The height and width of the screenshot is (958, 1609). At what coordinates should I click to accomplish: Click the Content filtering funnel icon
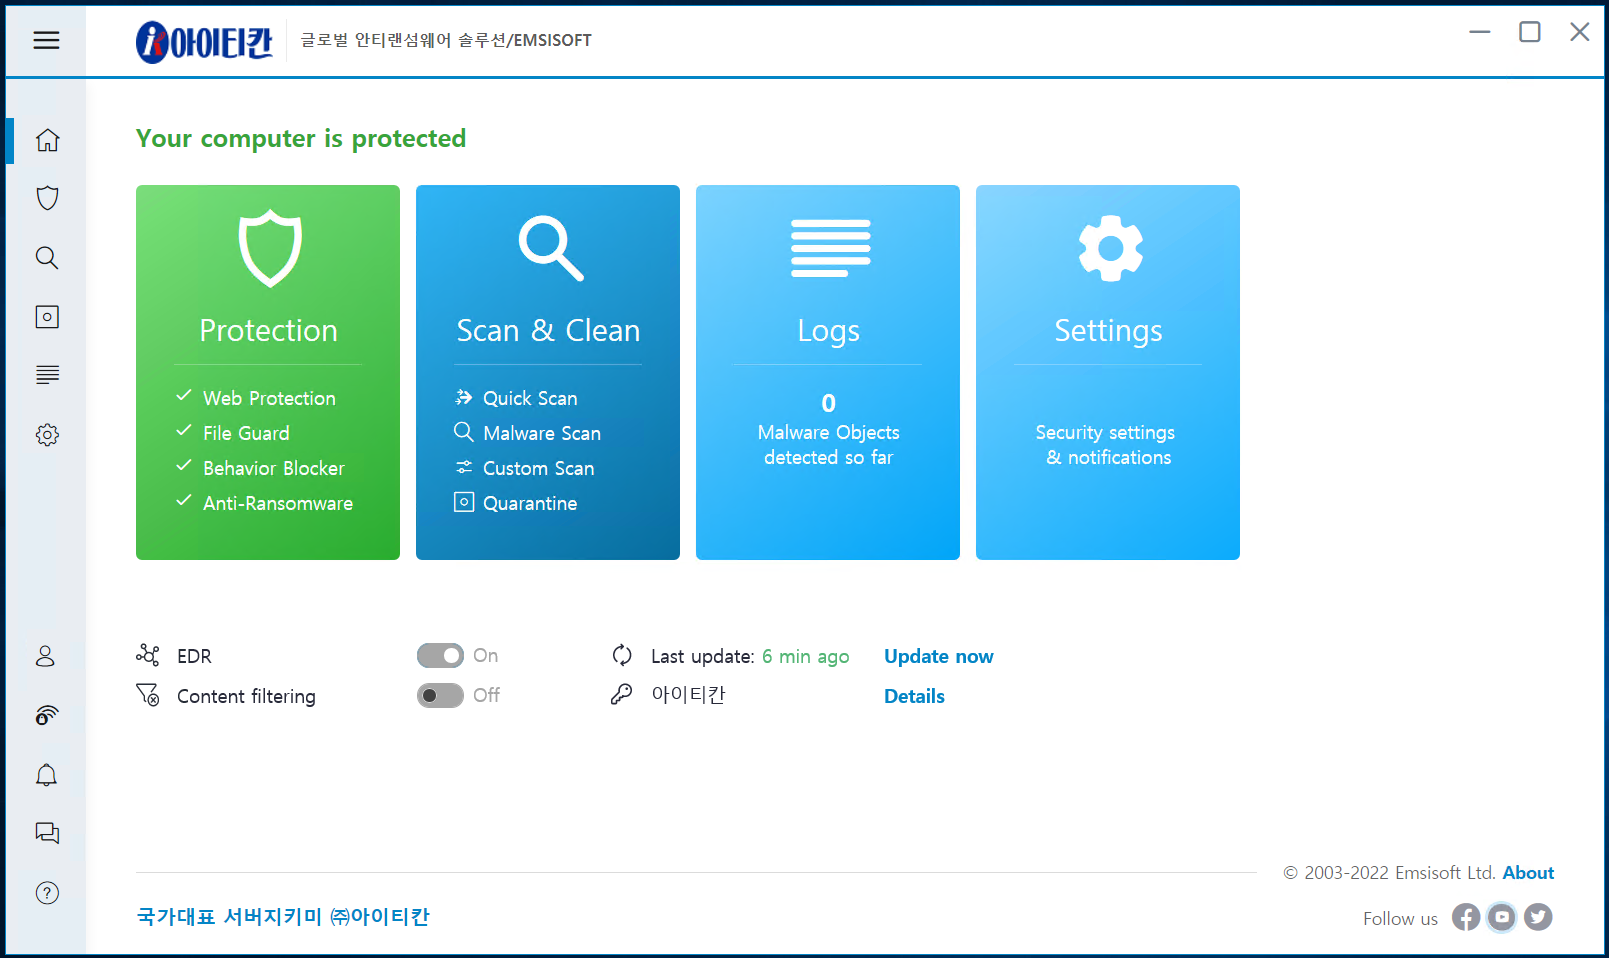pyautogui.click(x=148, y=695)
